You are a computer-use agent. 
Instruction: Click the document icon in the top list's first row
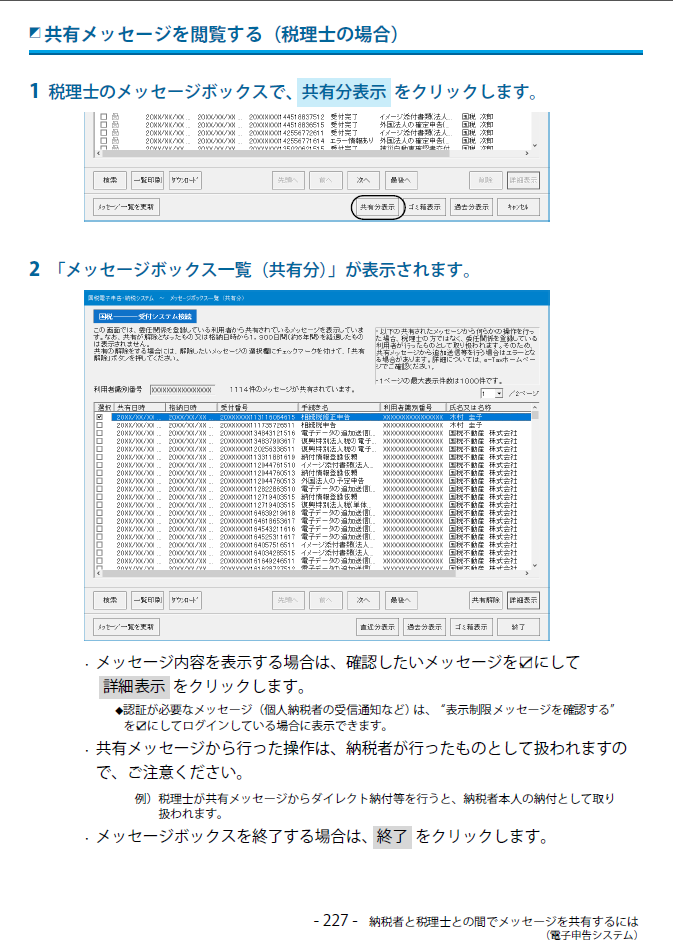116,117
